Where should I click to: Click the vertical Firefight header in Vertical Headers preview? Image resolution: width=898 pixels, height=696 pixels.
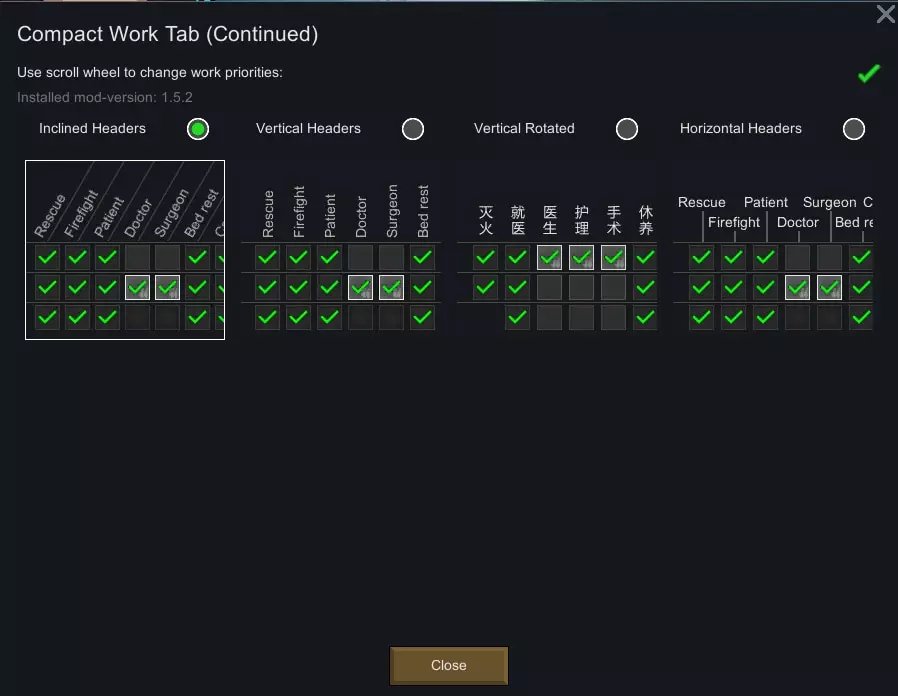coord(298,211)
